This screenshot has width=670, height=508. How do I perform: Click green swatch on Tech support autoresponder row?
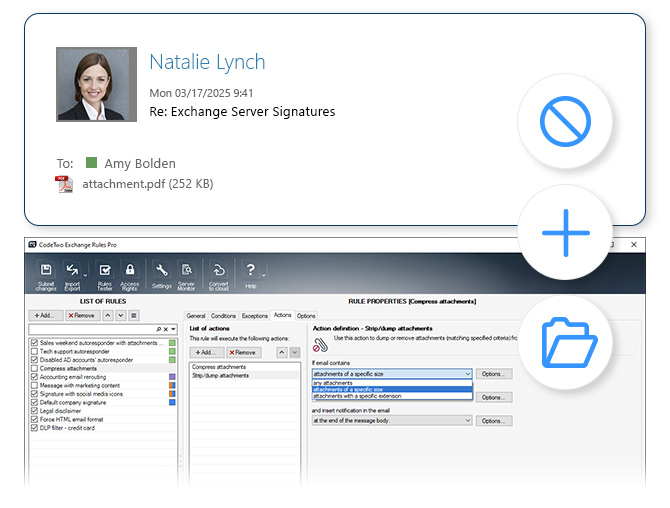coord(172,351)
